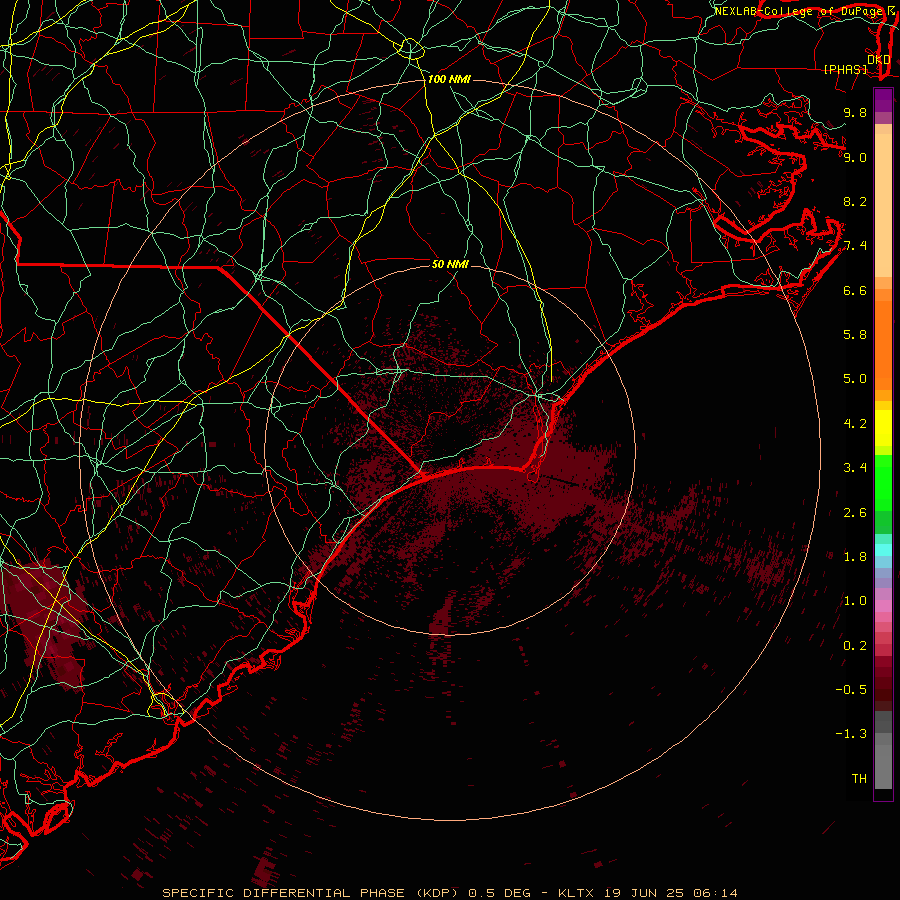
Task: Click the 5.8 scale value
Action: coord(855,335)
